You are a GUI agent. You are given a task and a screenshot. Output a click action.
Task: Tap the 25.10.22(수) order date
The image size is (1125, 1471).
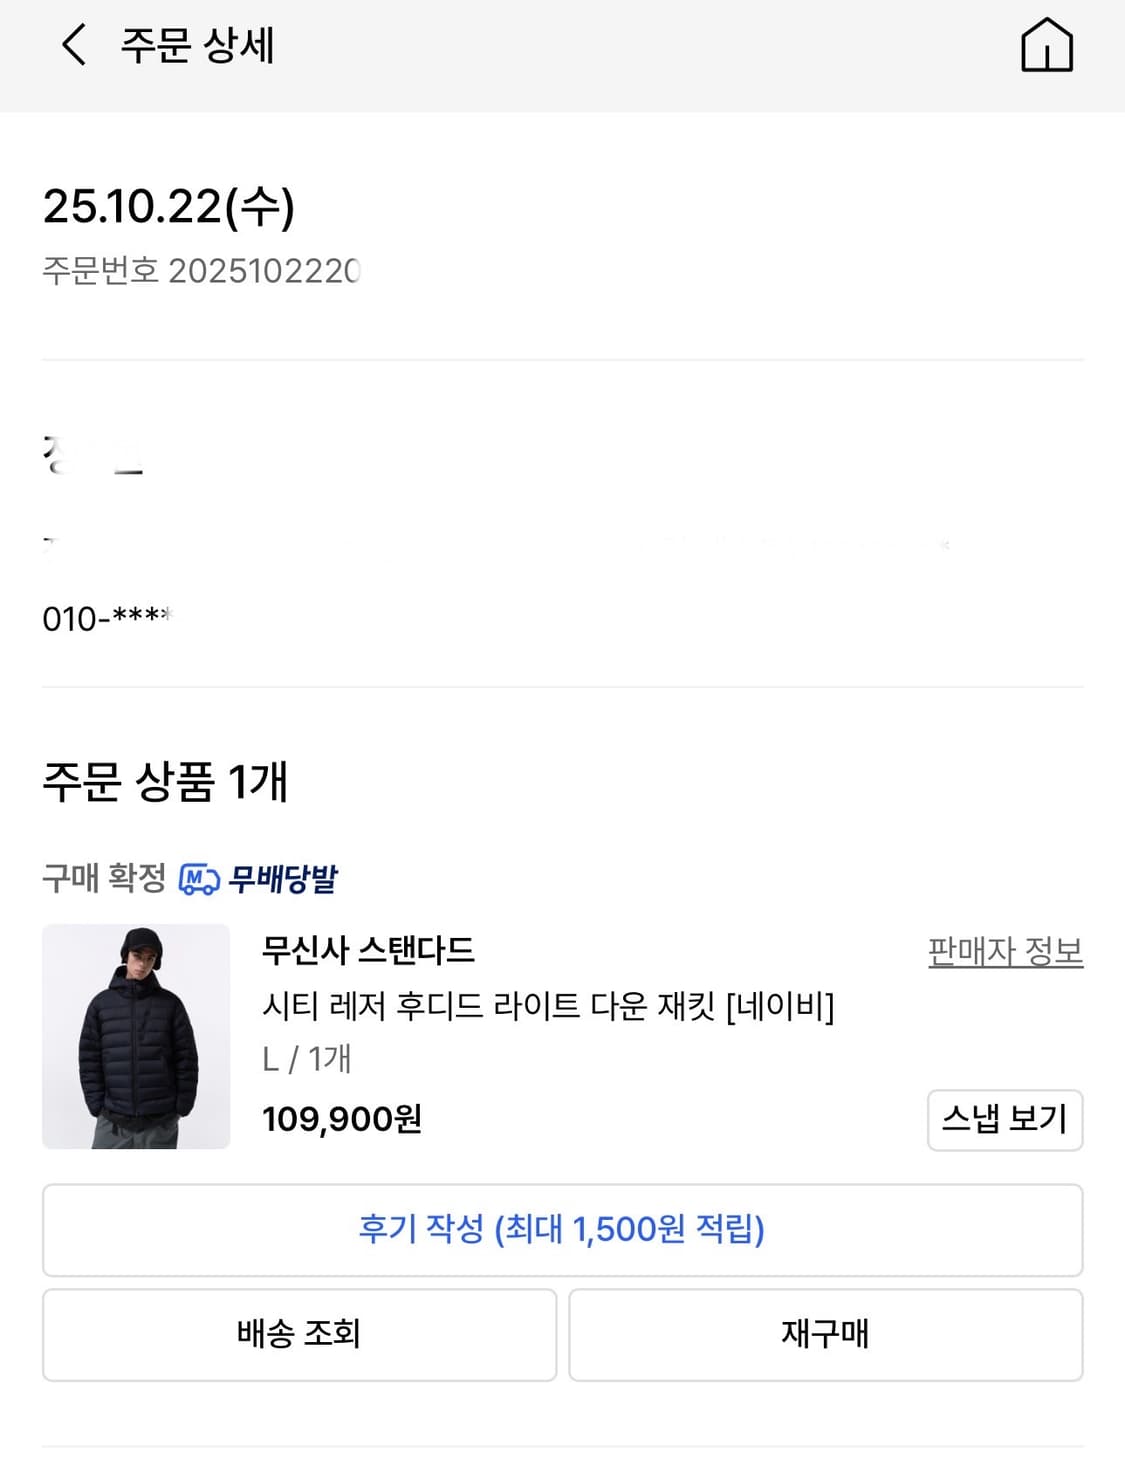(168, 207)
